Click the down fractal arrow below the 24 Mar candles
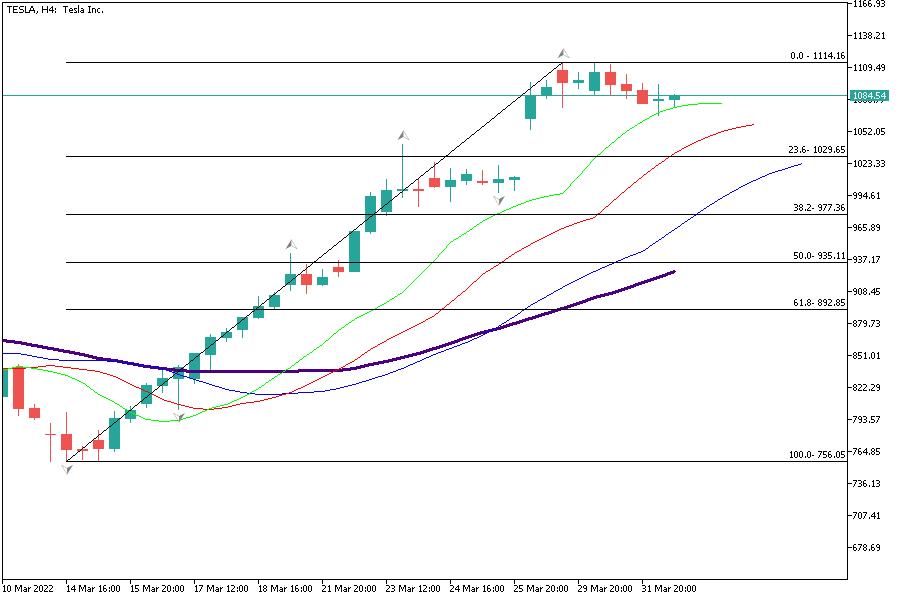This screenshot has height=600, width=900. click(x=498, y=200)
